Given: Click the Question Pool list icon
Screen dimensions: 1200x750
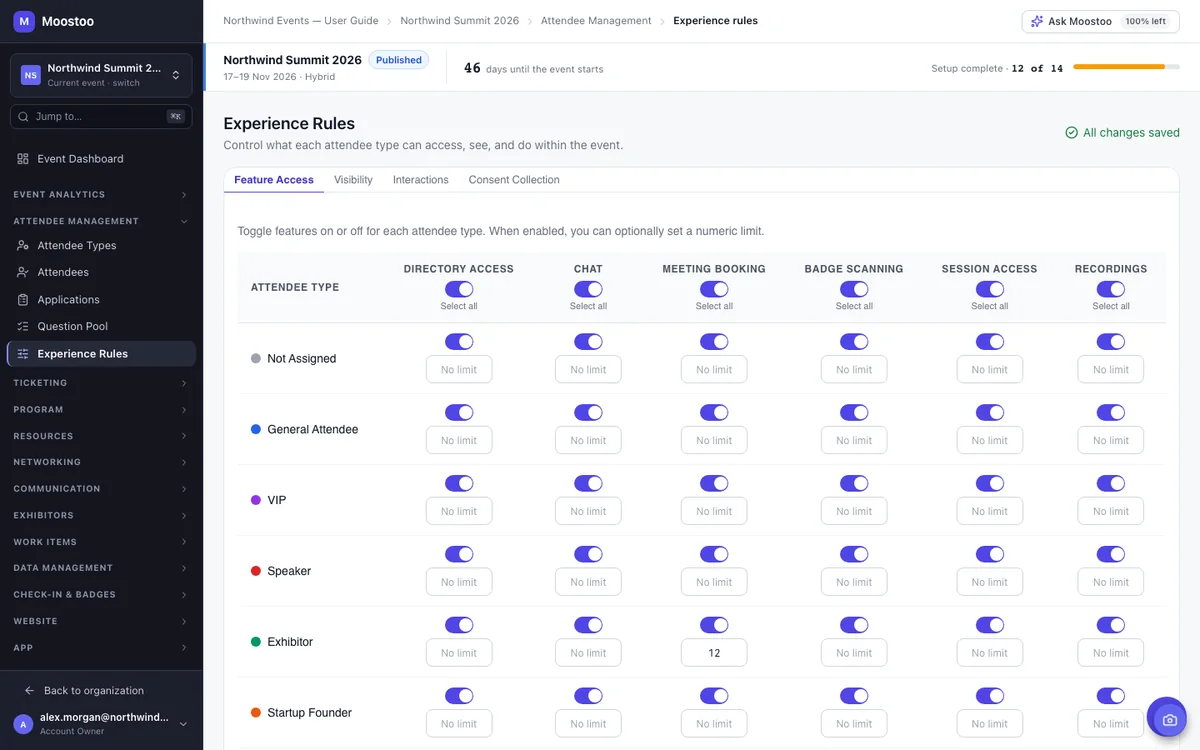Looking at the screenshot, I should coord(23,326).
